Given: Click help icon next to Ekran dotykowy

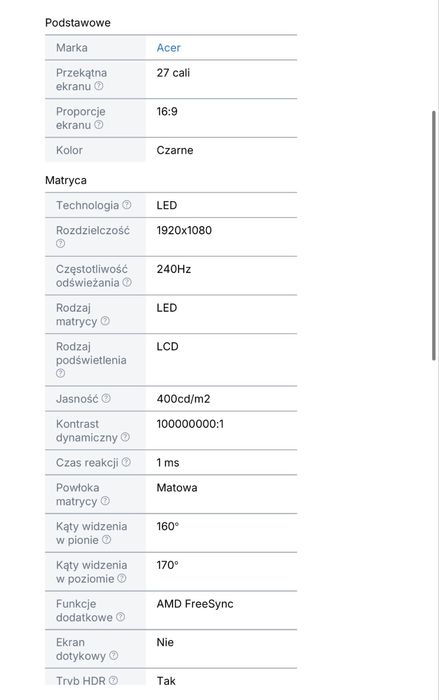Looking at the screenshot, I should pyautogui.click(x=113, y=655).
